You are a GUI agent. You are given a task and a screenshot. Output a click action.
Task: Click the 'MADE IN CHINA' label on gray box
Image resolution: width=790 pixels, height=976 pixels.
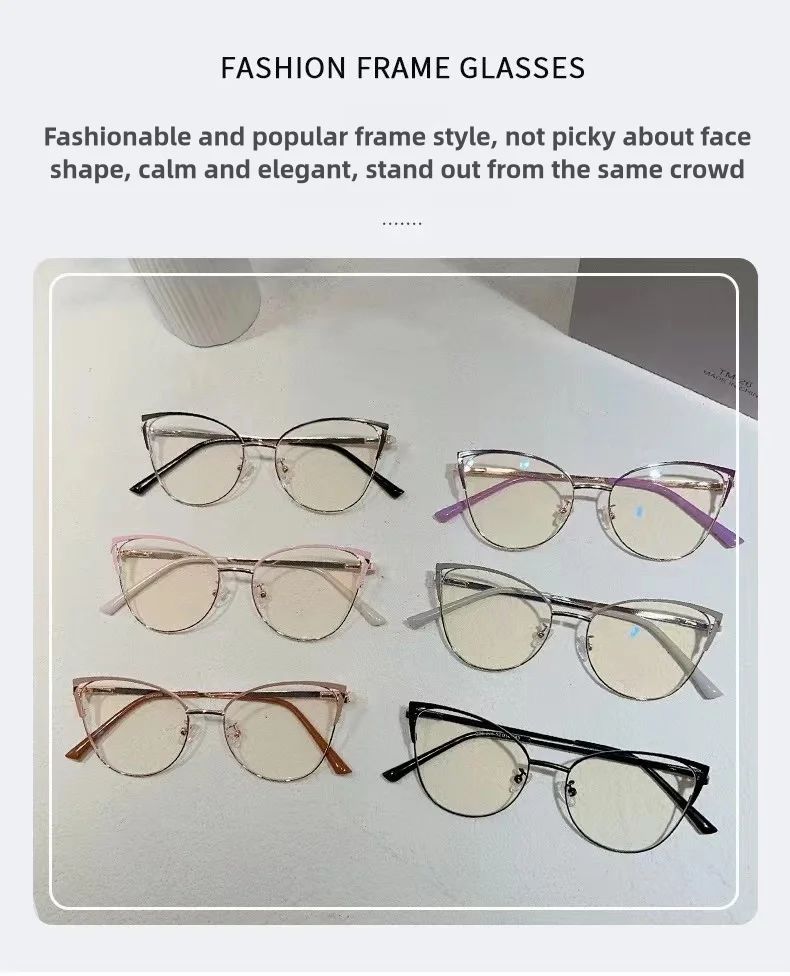click(730, 384)
